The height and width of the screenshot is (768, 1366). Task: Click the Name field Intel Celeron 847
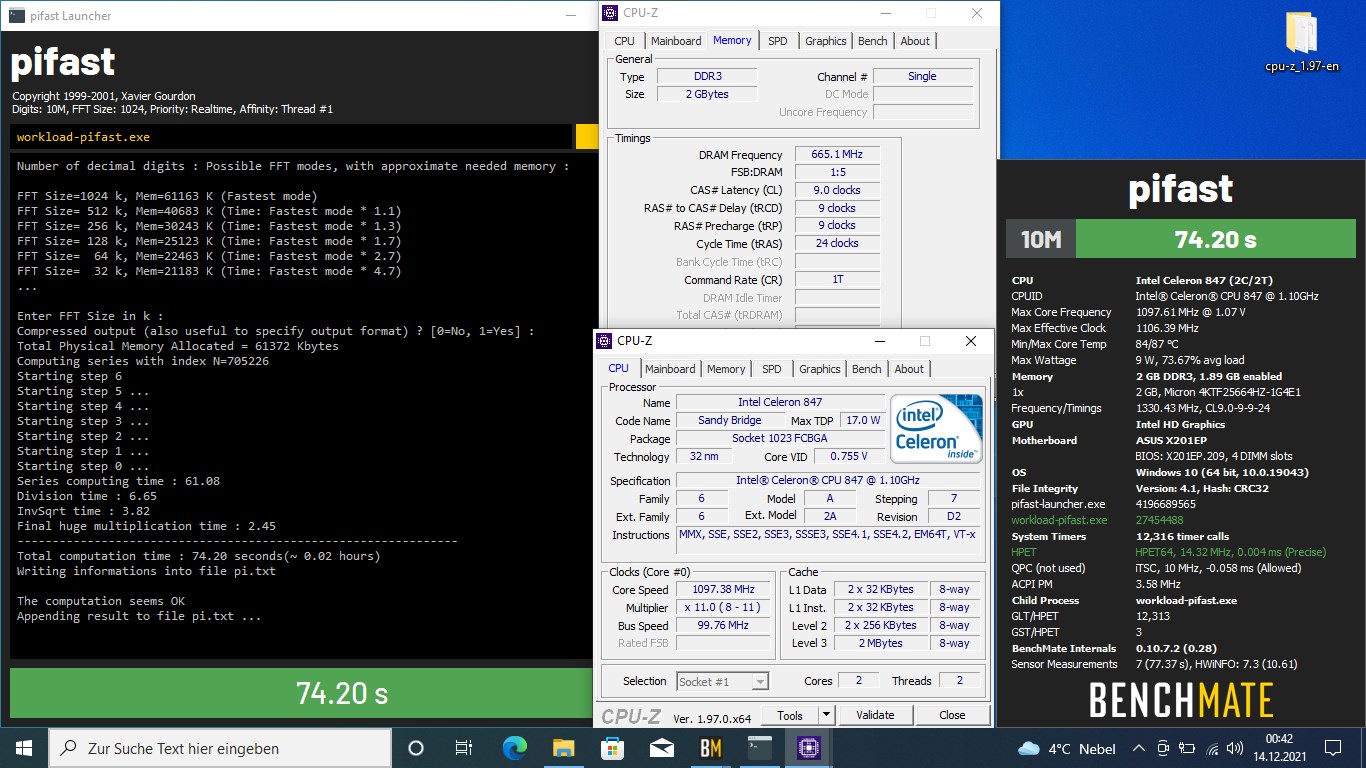click(x=780, y=402)
